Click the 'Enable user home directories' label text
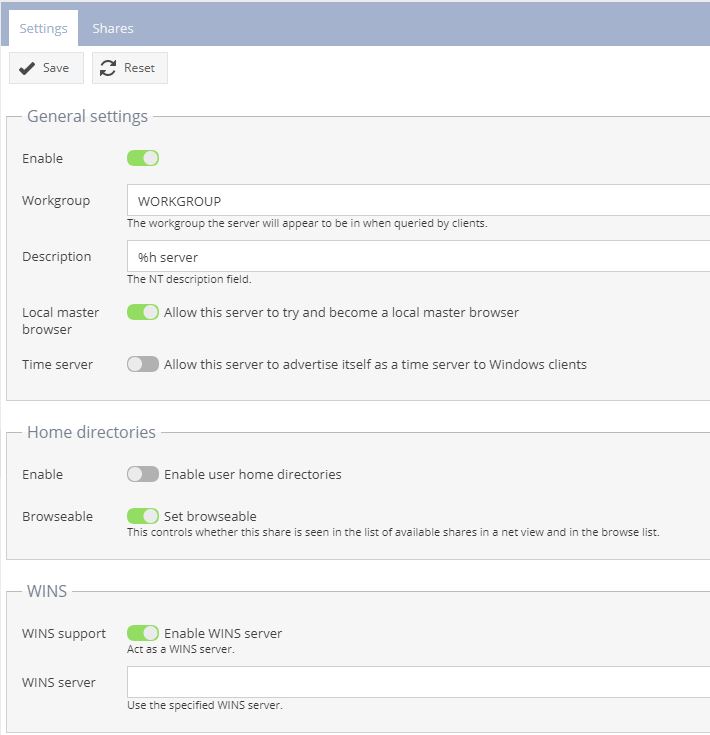The width and height of the screenshot is (710, 735). (x=253, y=474)
